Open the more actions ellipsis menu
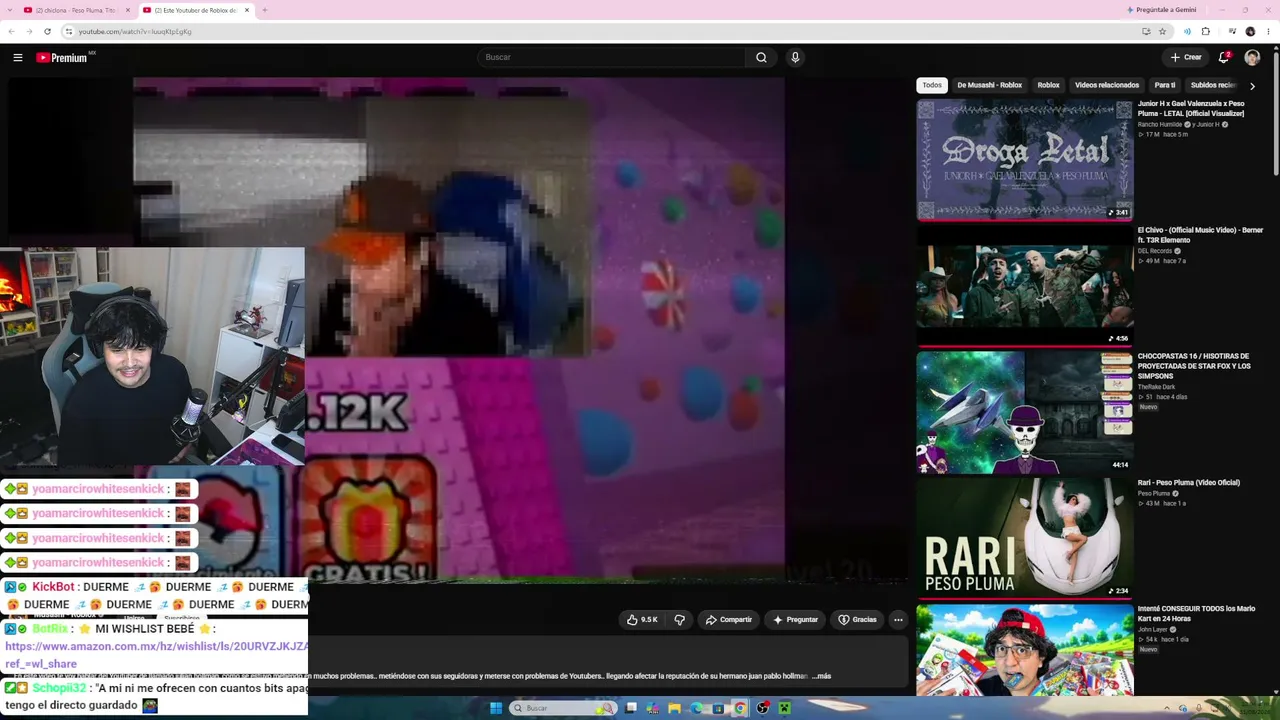1280x720 pixels. coord(898,620)
